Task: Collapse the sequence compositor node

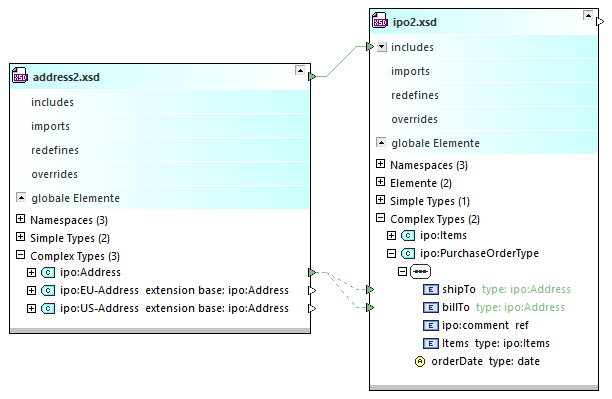Action: [402, 271]
